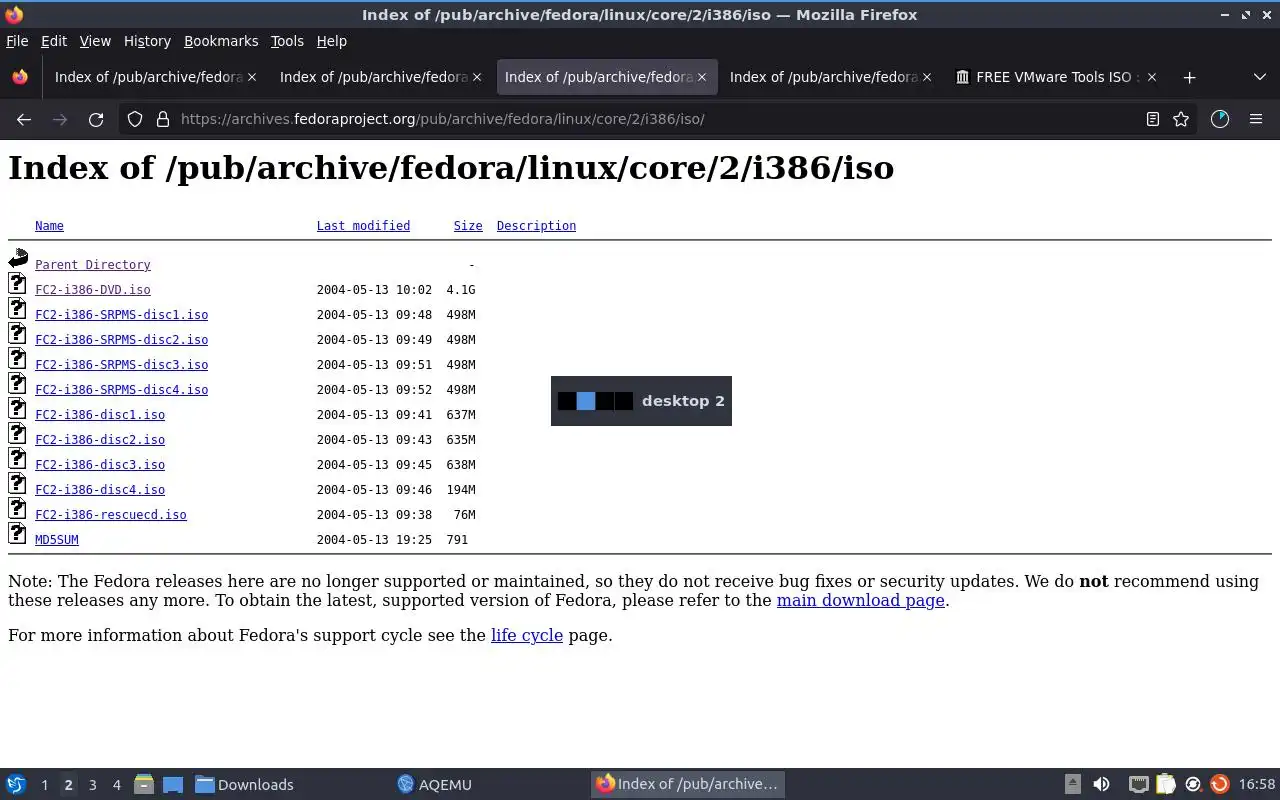Click the back-arrow icon beside Parent Directory

click(18, 259)
